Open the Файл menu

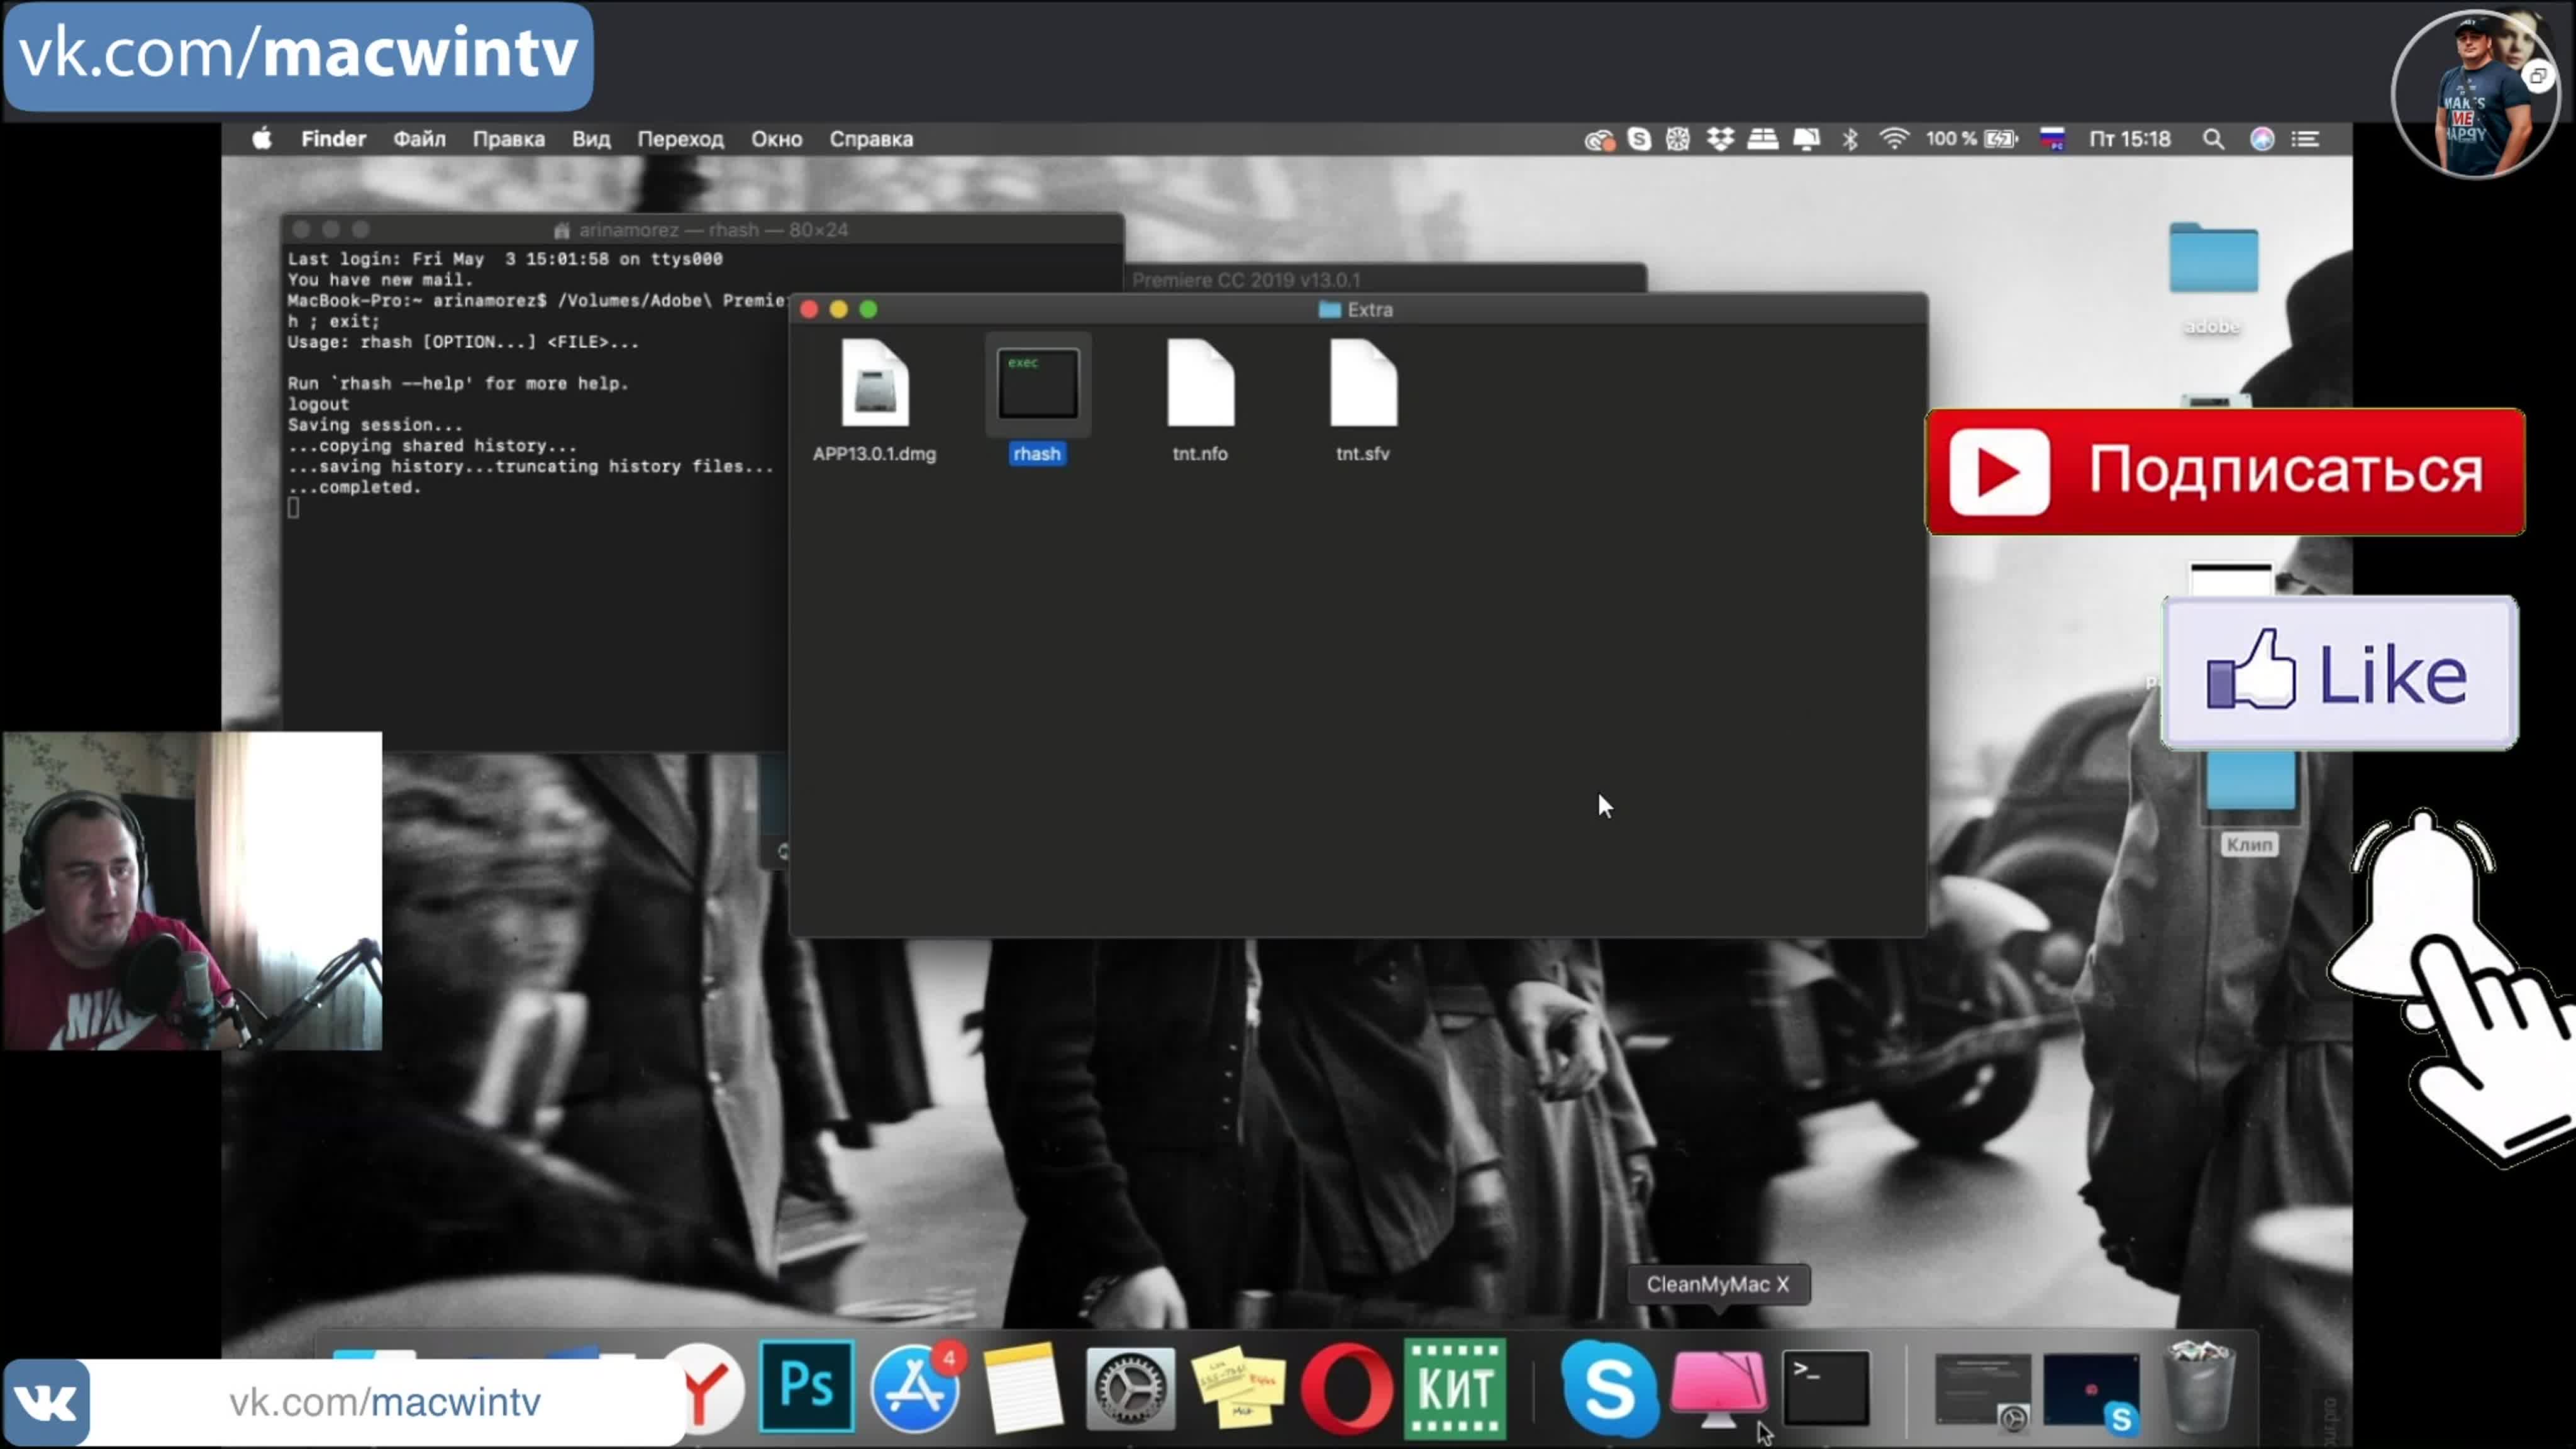click(419, 139)
